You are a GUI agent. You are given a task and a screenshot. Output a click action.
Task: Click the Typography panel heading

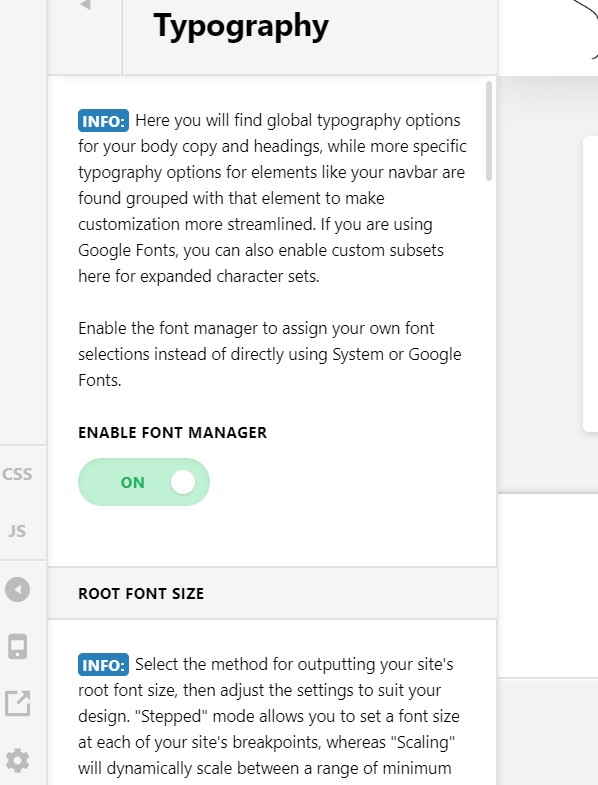[x=241, y=27]
